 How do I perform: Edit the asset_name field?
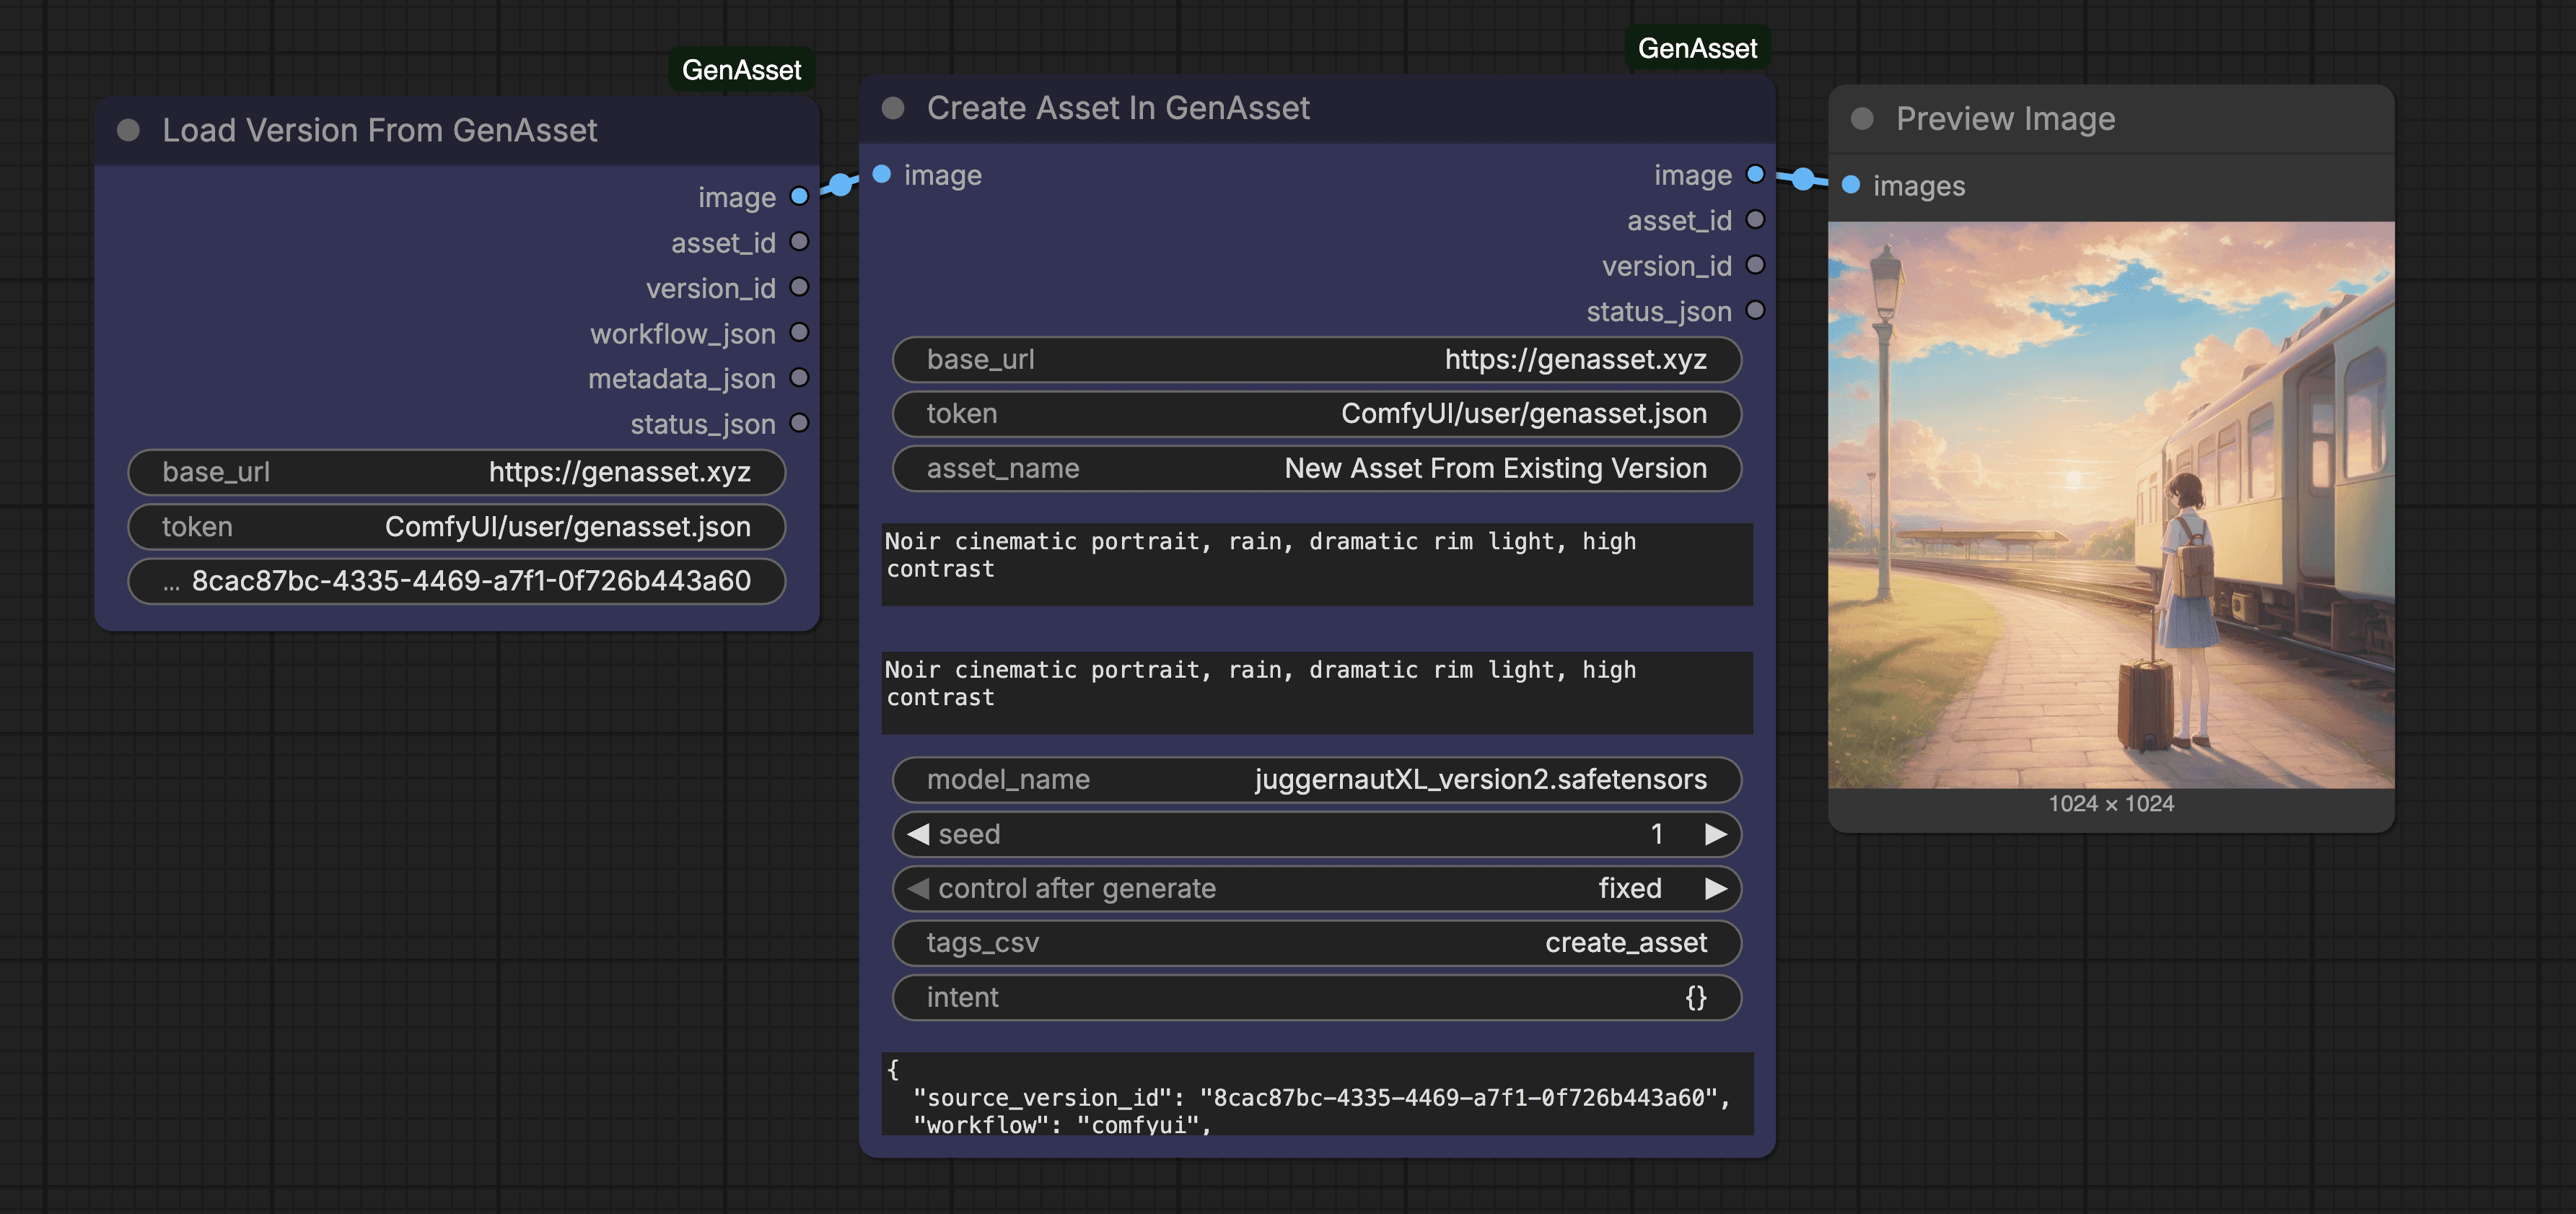[1316, 469]
